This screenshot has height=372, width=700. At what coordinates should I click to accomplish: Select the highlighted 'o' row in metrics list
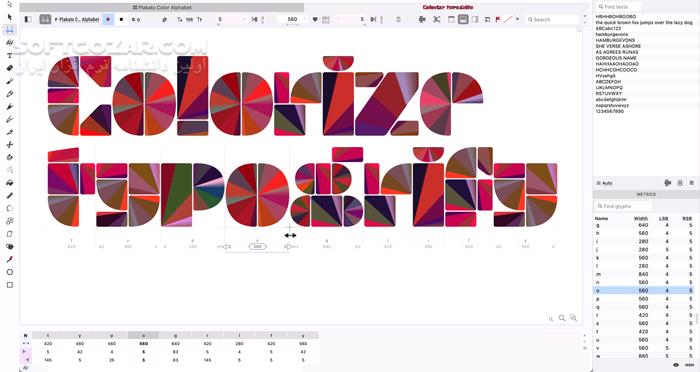click(x=644, y=290)
